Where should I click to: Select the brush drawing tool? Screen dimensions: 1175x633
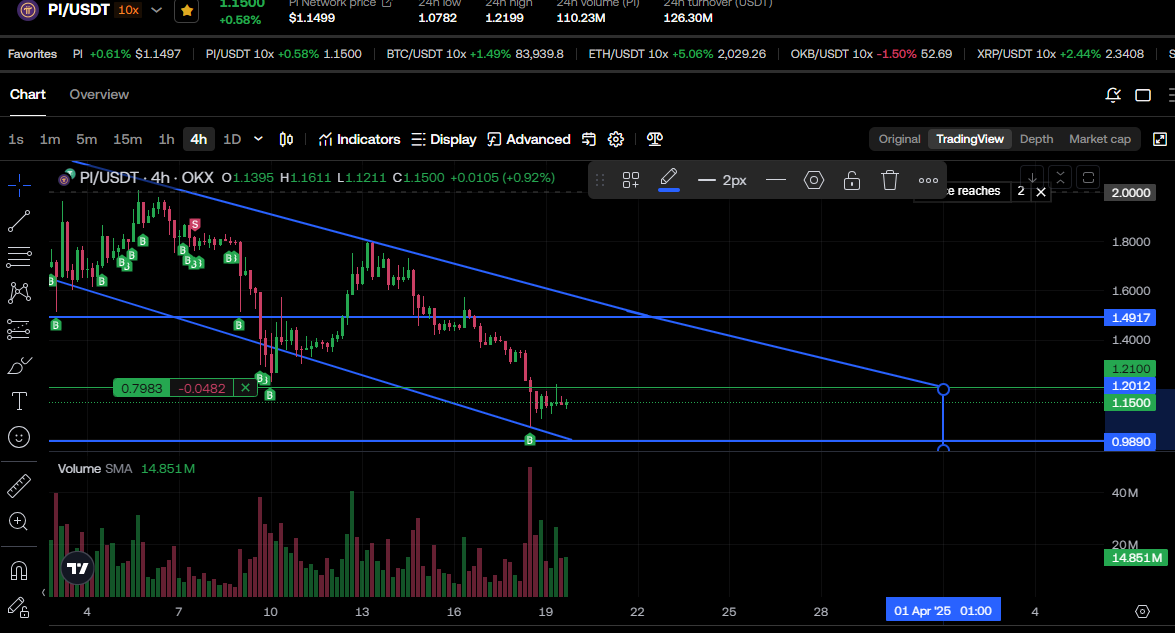point(19,366)
